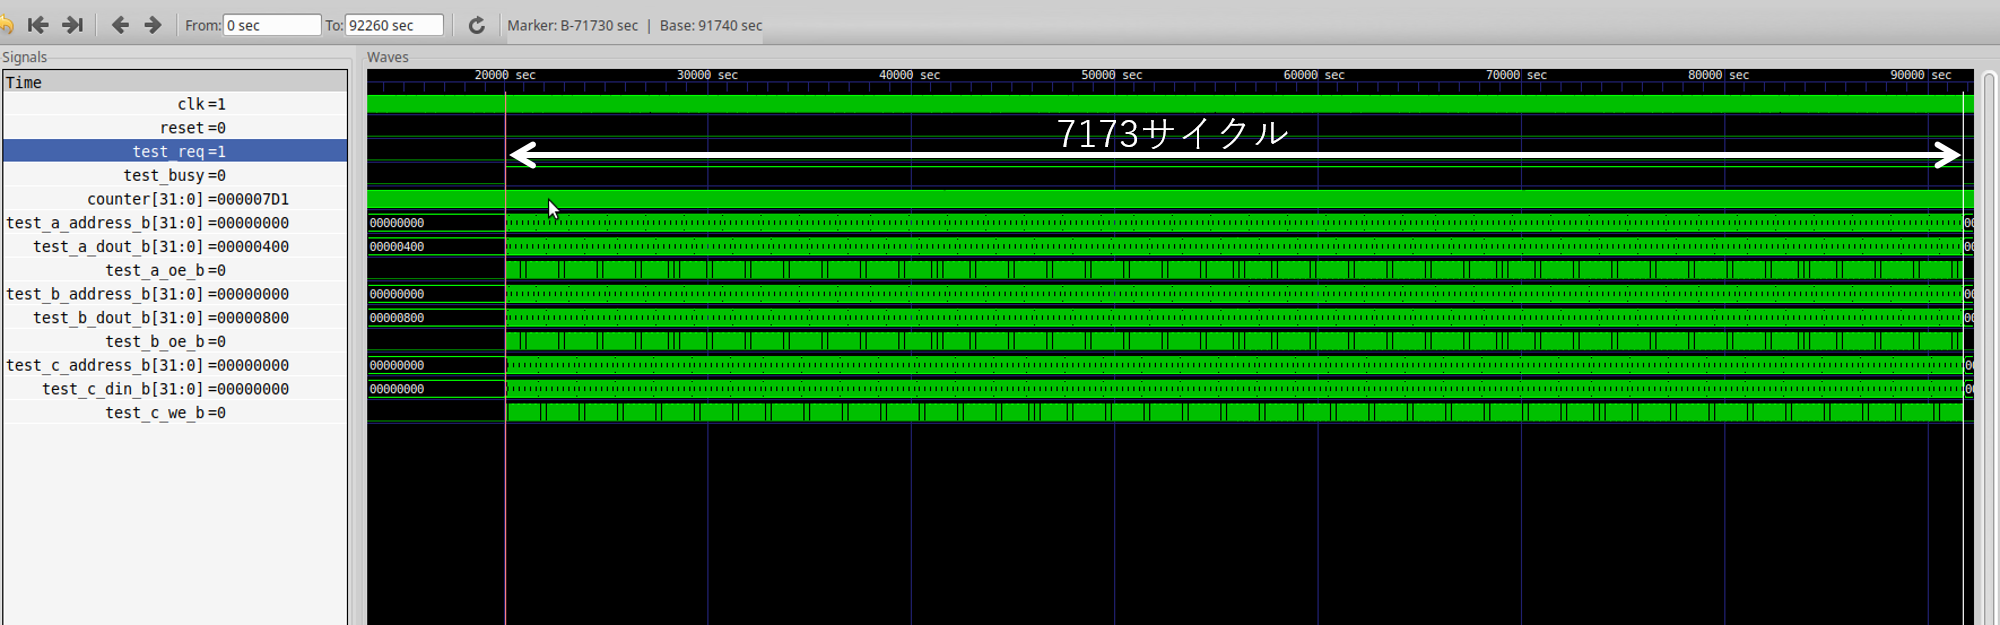This screenshot has width=2000, height=625.
Task: Click the orange undo zoom icon
Action: (x=6, y=25)
